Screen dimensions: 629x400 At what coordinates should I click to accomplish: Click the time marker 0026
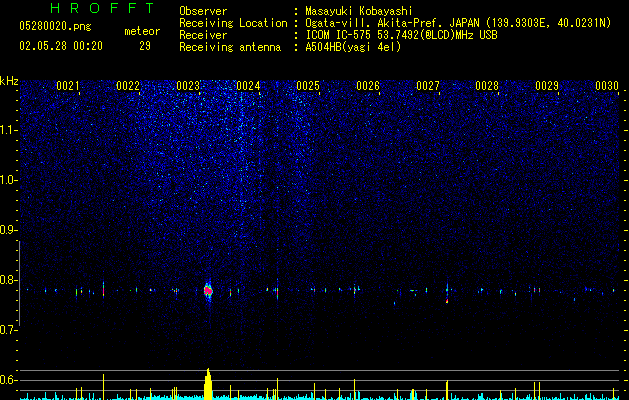click(x=368, y=86)
